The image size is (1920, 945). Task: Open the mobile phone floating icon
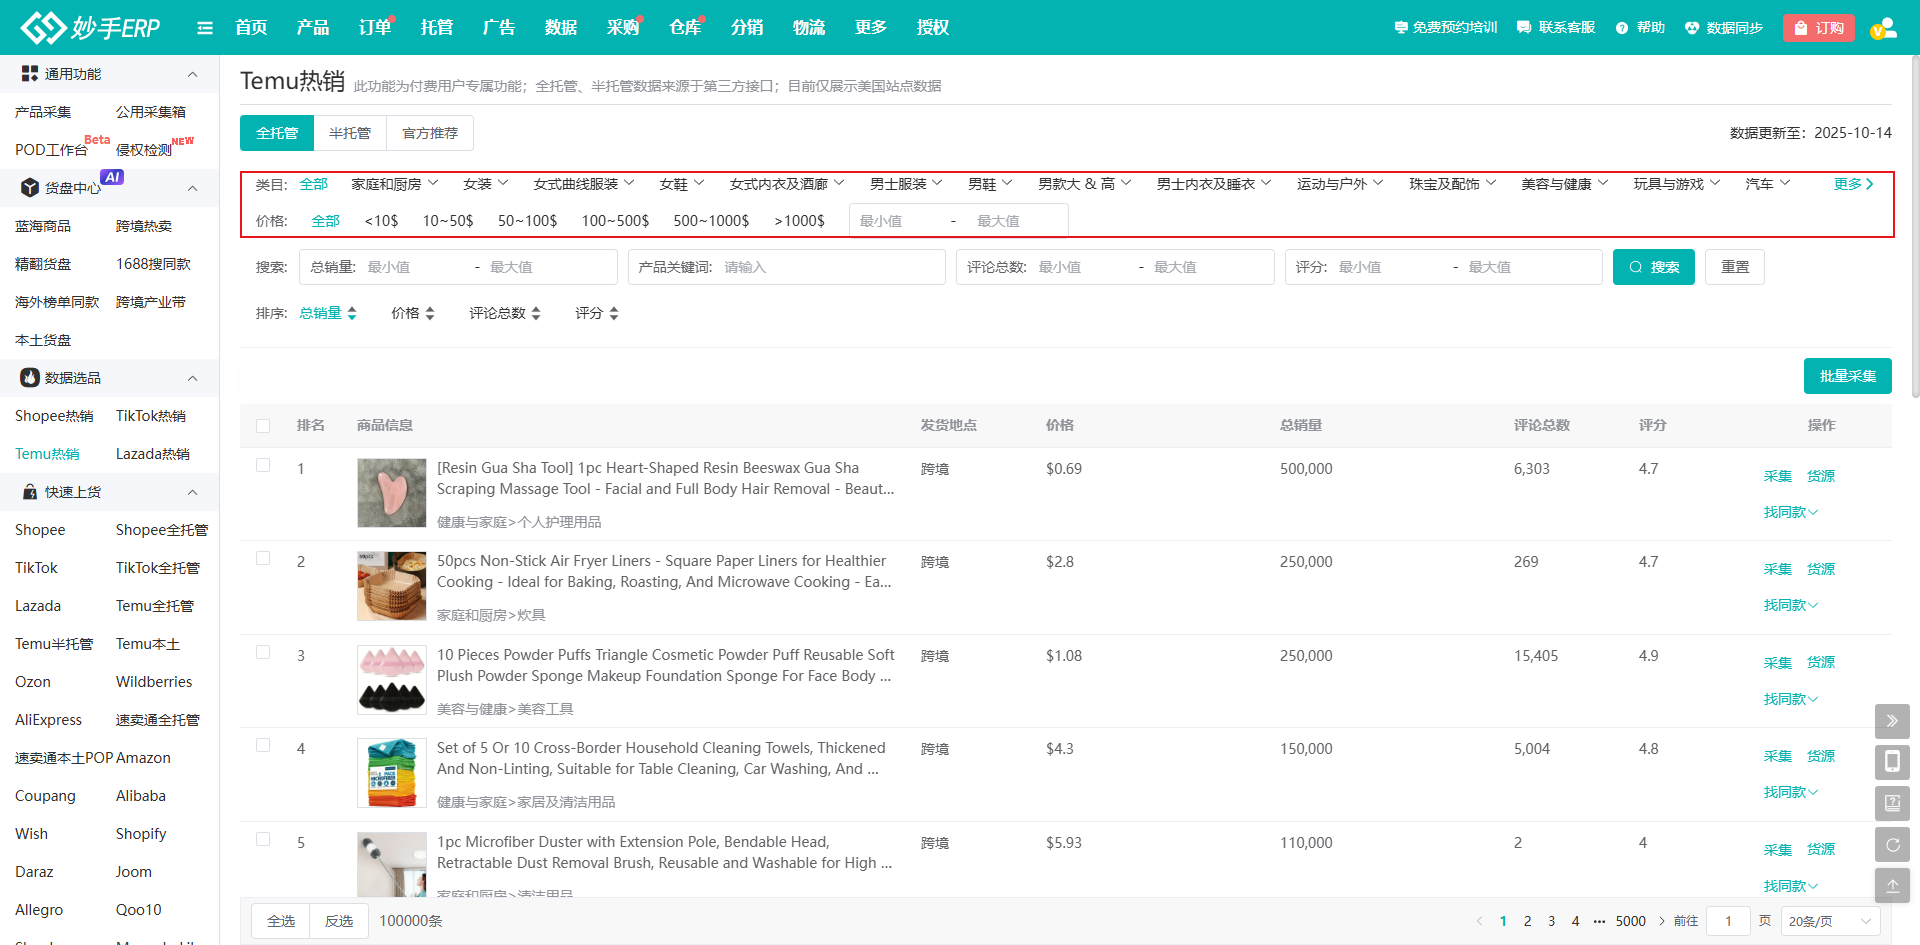[x=1892, y=762]
